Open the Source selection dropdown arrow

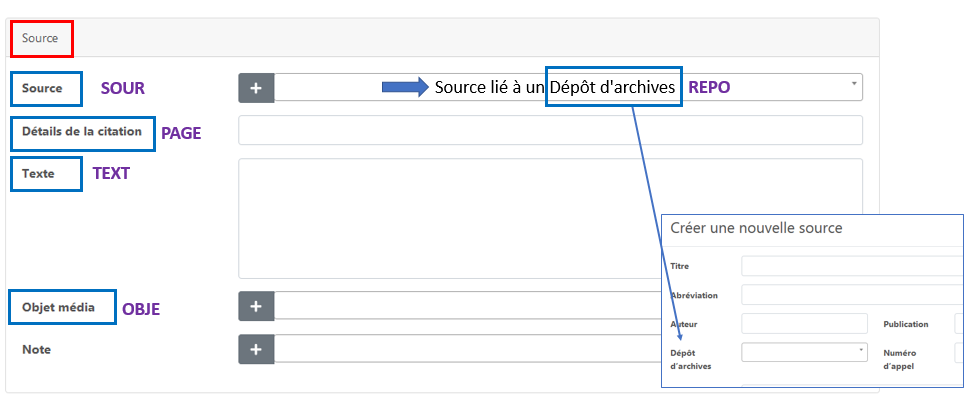(x=854, y=85)
